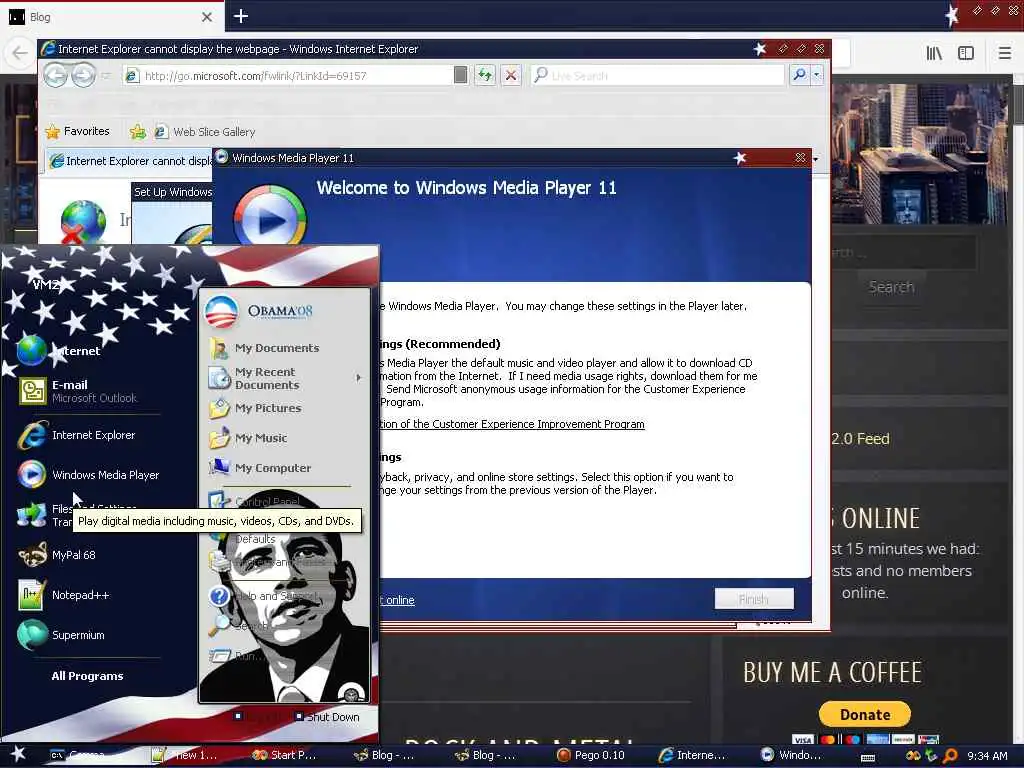Click the IE search magnifier button
The width and height of the screenshot is (1024, 768).
point(799,76)
